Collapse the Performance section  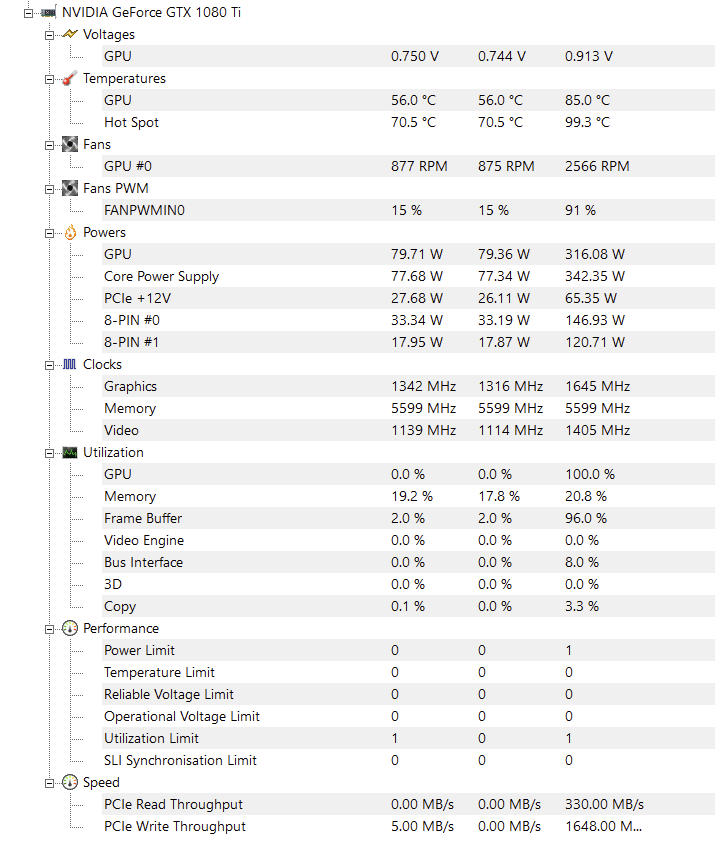(50, 629)
